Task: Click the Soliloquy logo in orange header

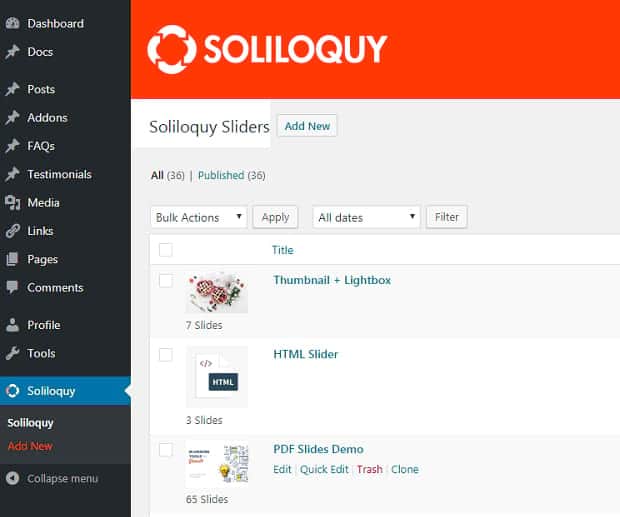Action: coord(267,49)
